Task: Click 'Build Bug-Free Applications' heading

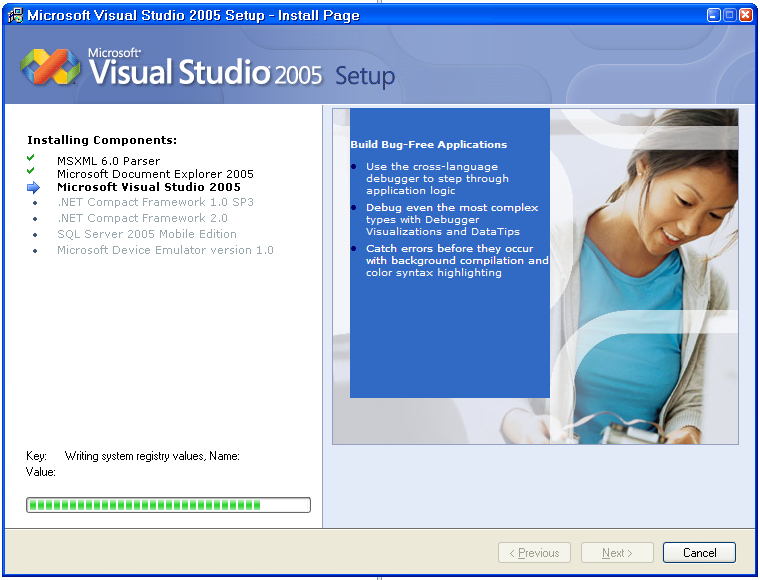Action: click(428, 144)
